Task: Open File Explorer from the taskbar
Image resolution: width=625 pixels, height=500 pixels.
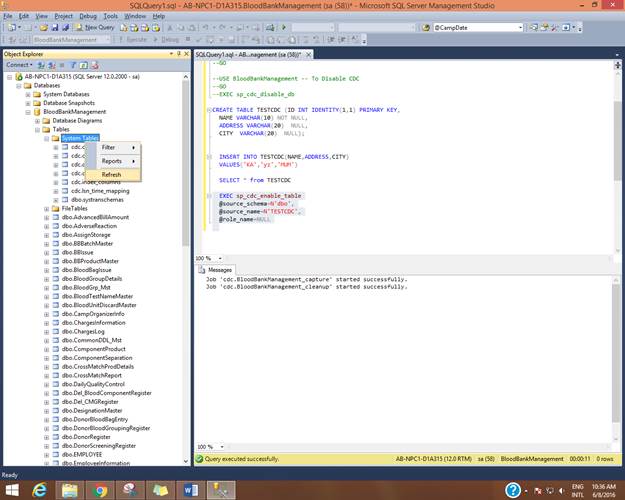Action: [x=70, y=489]
